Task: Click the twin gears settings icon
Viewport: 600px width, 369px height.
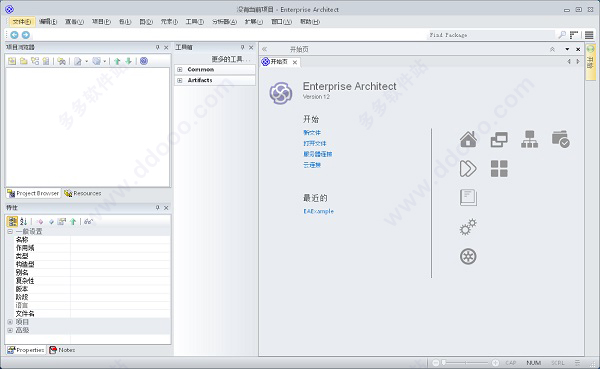Action: click(468, 227)
